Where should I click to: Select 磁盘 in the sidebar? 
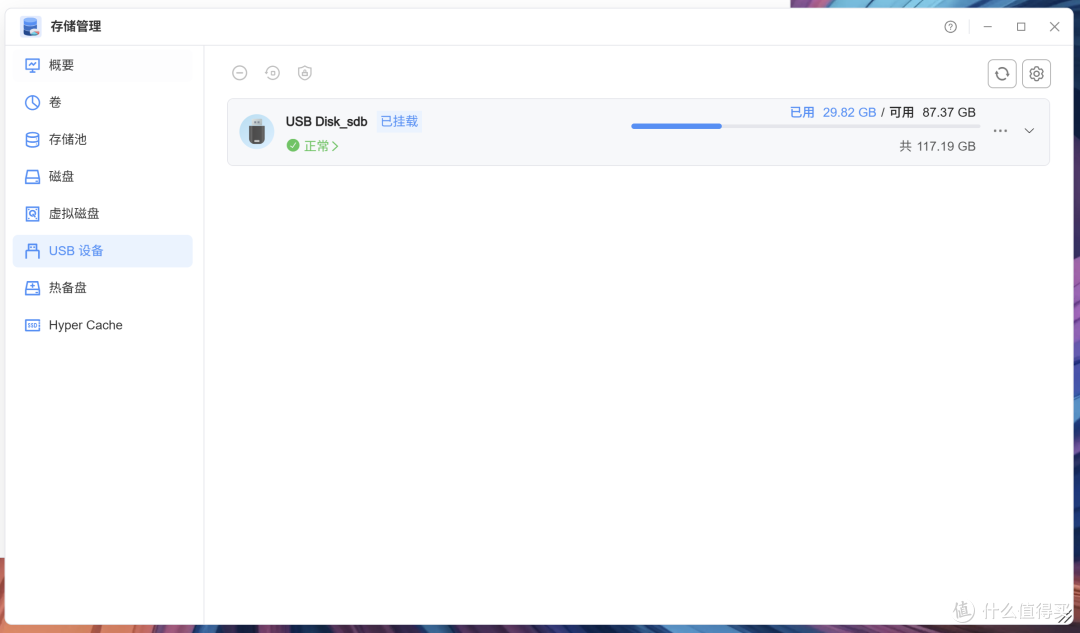coord(103,177)
